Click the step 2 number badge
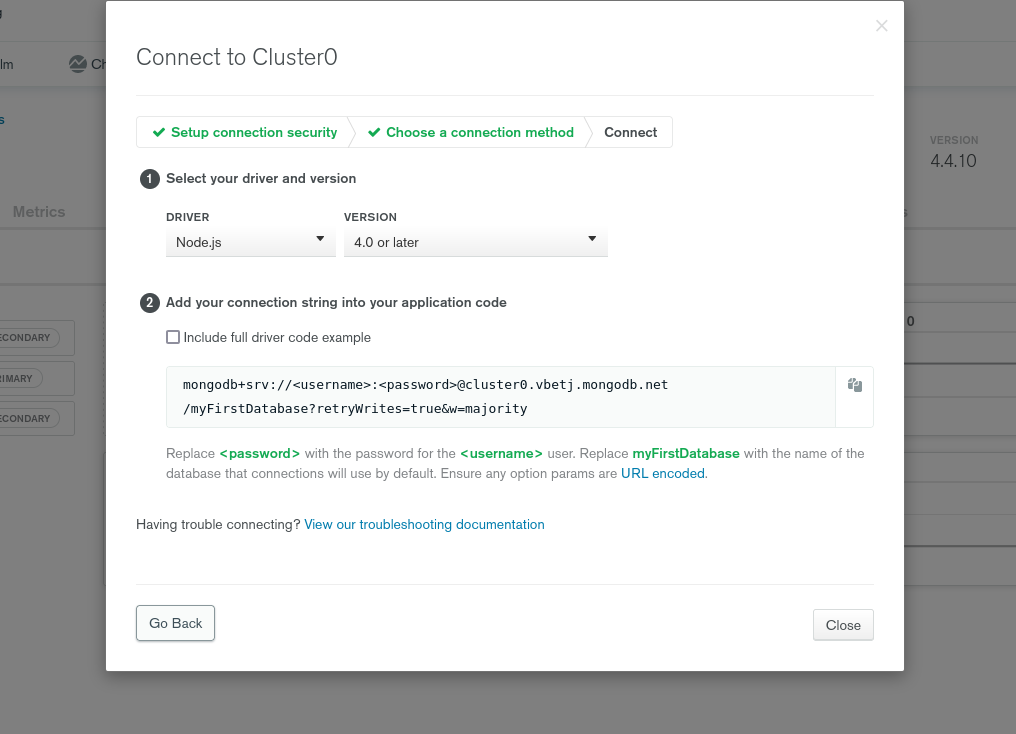 coord(150,303)
